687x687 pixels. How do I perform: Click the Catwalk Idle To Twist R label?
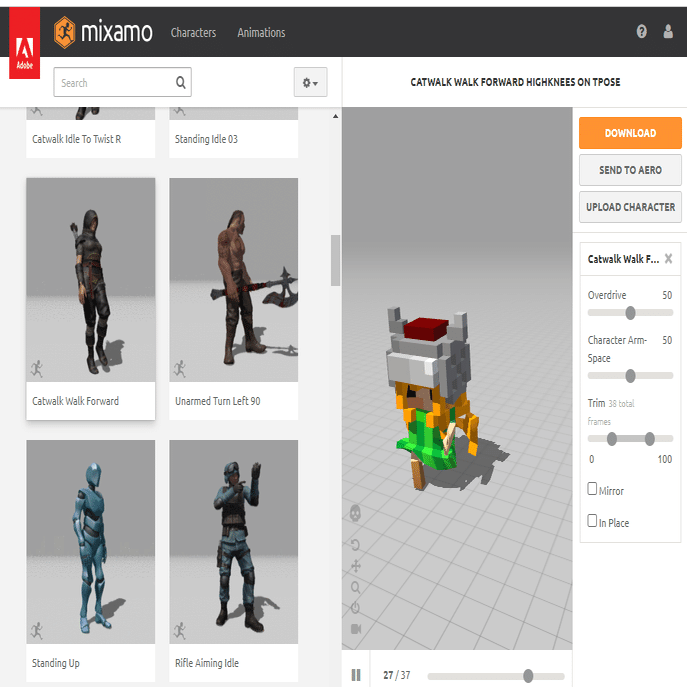(77, 139)
